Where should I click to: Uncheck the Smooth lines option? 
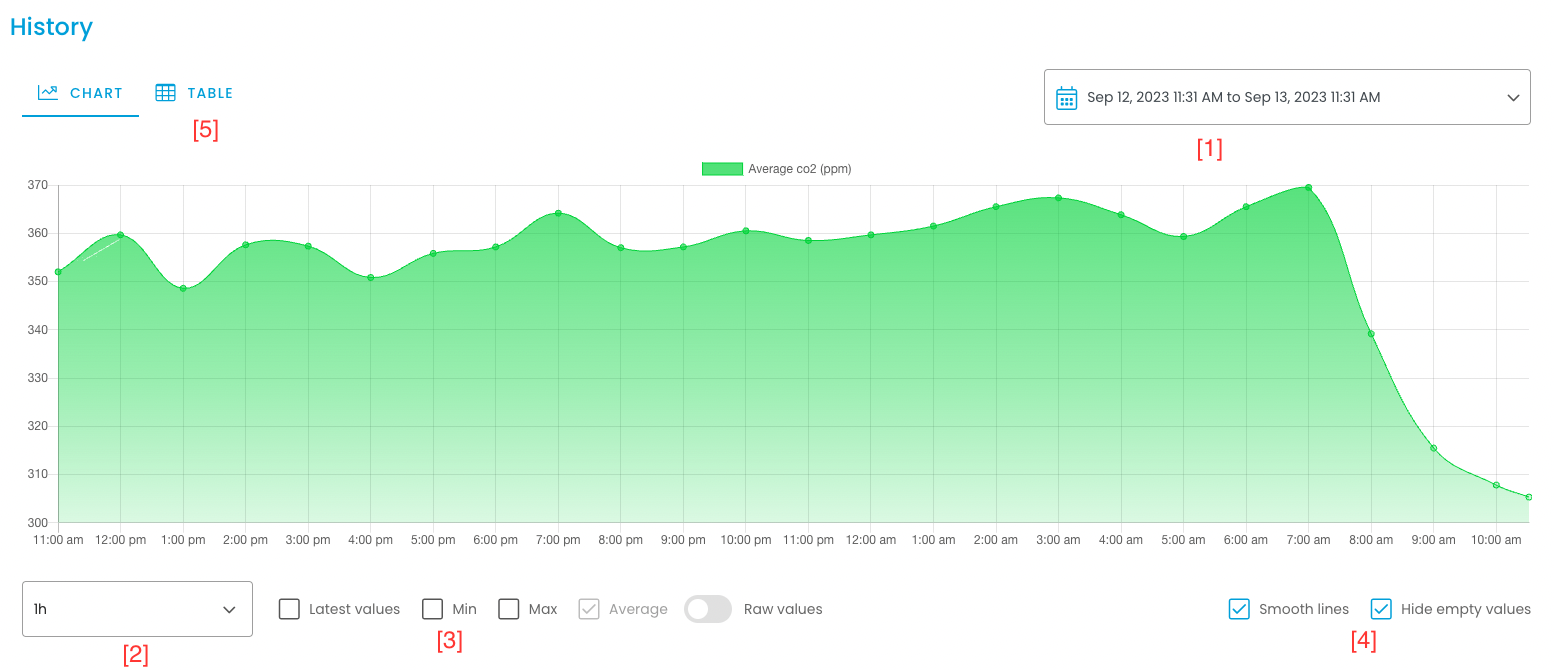(1239, 608)
